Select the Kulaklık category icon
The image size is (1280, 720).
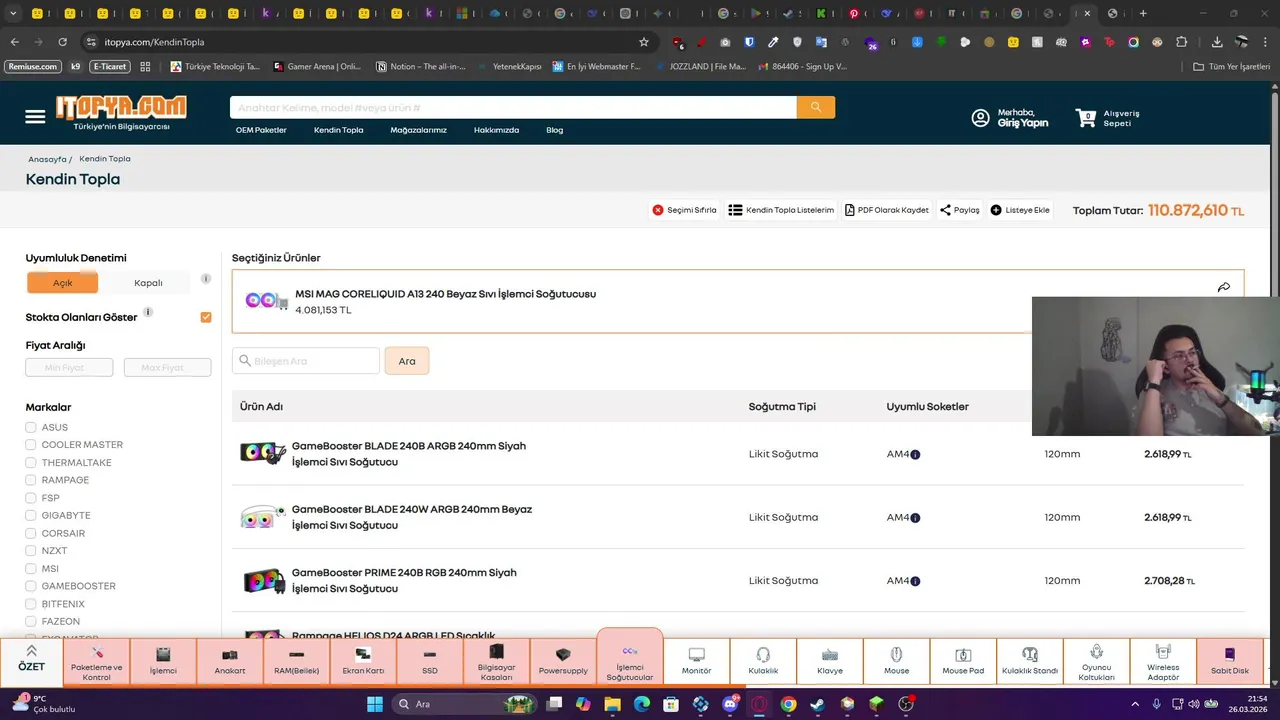point(763,661)
